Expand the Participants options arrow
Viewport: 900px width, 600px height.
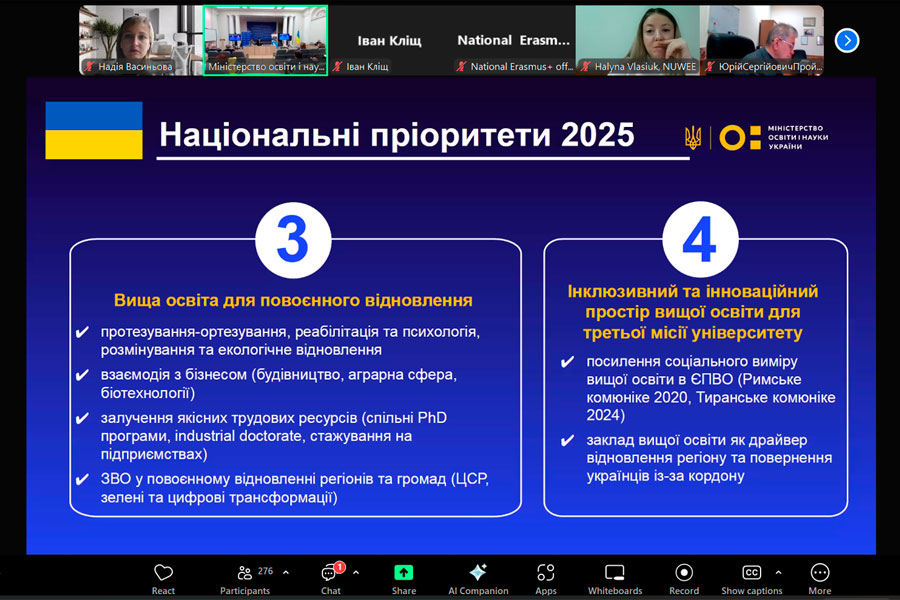[286, 572]
